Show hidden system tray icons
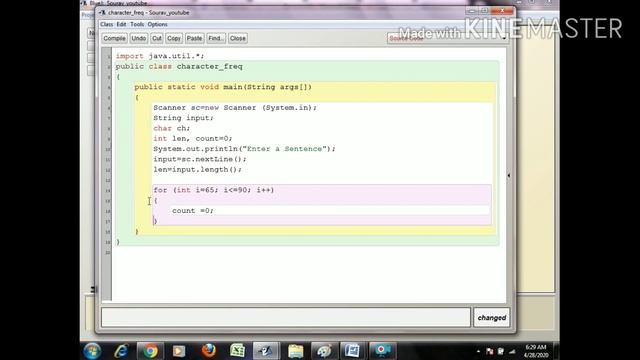 tap(478, 351)
